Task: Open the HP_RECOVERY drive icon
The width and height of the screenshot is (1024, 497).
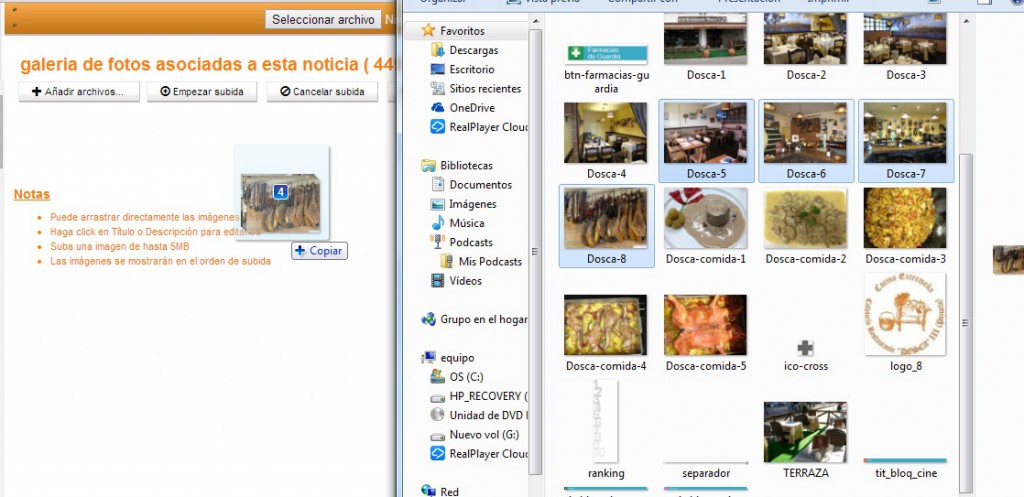Action: [438, 396]
